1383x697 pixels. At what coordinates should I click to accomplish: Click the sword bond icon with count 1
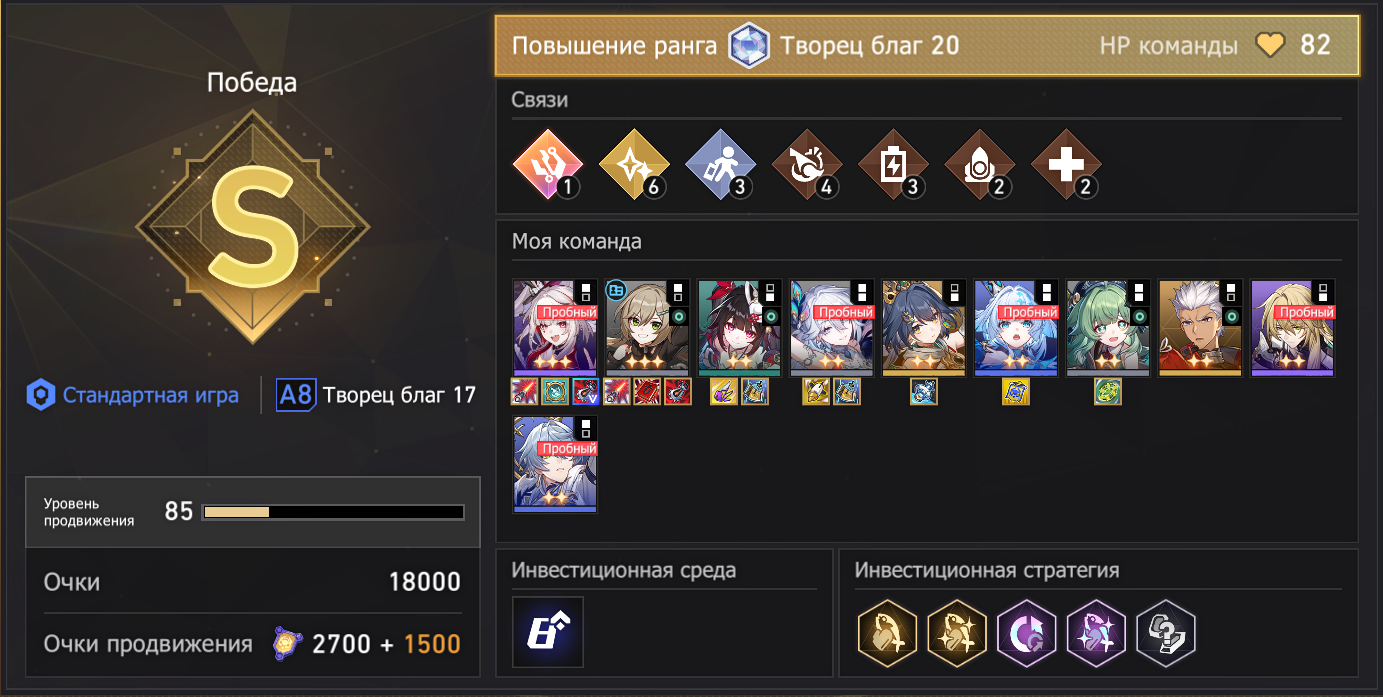click(x=547, y=164)
